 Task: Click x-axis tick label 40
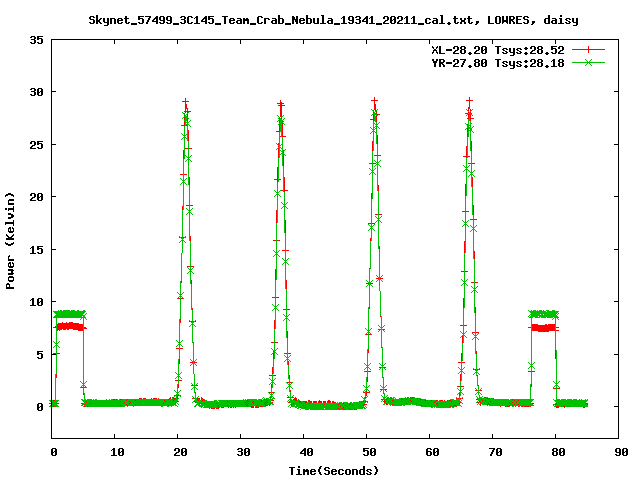(x=306, y=452)
